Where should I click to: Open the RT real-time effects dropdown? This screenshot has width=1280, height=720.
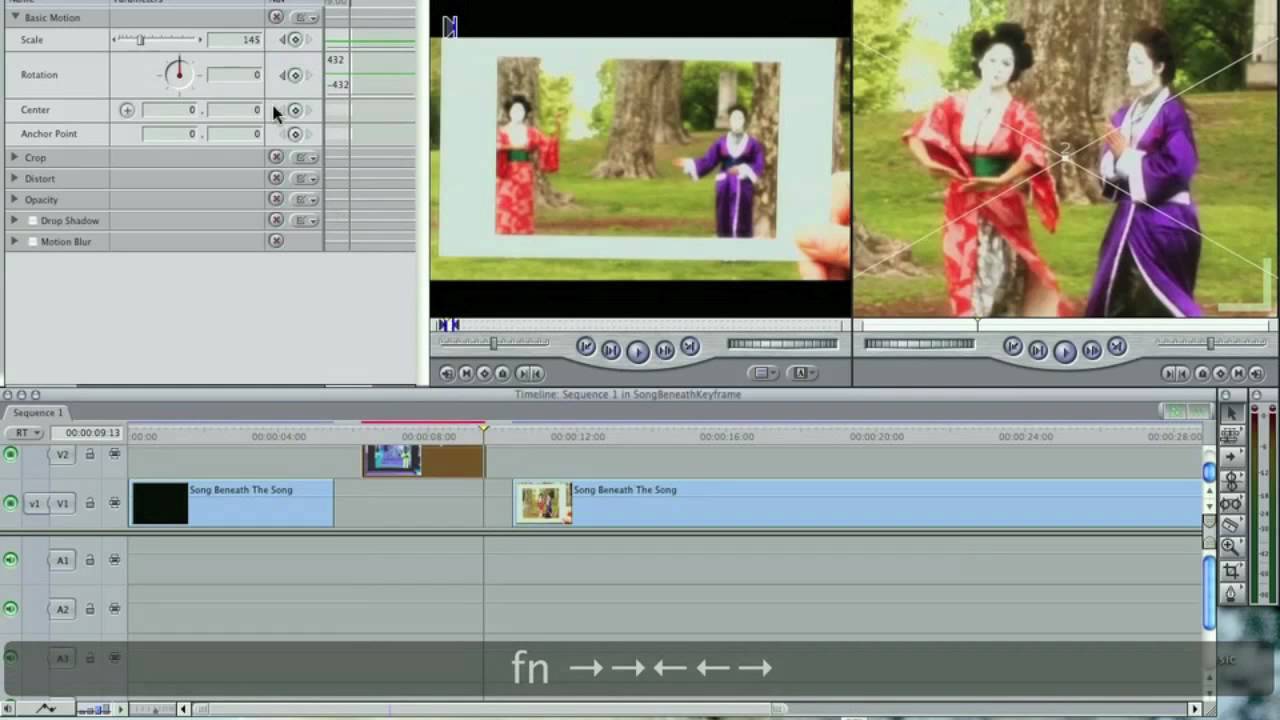click(25, 433)
